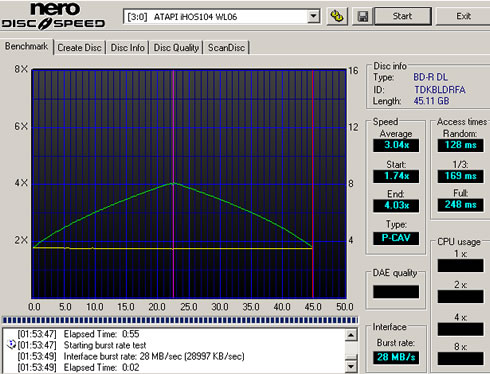The height and width of the screenshot is (374, 490).
Task: Click the Start button
Action: coord(403,16)
